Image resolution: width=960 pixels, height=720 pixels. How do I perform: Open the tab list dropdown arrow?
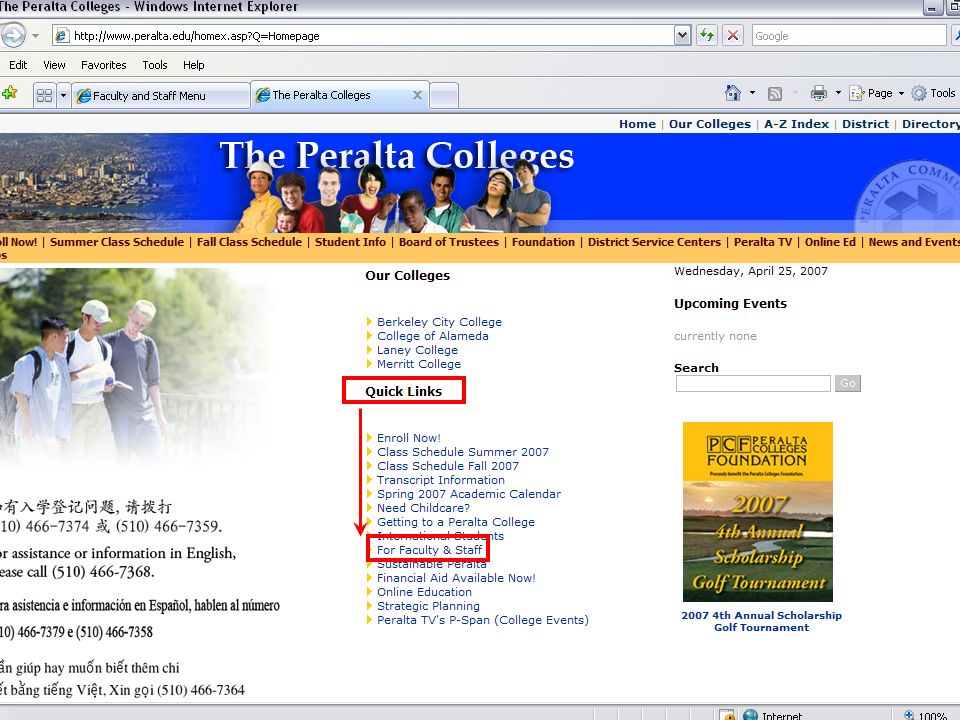pyautogui.click(x=63, y=96)
